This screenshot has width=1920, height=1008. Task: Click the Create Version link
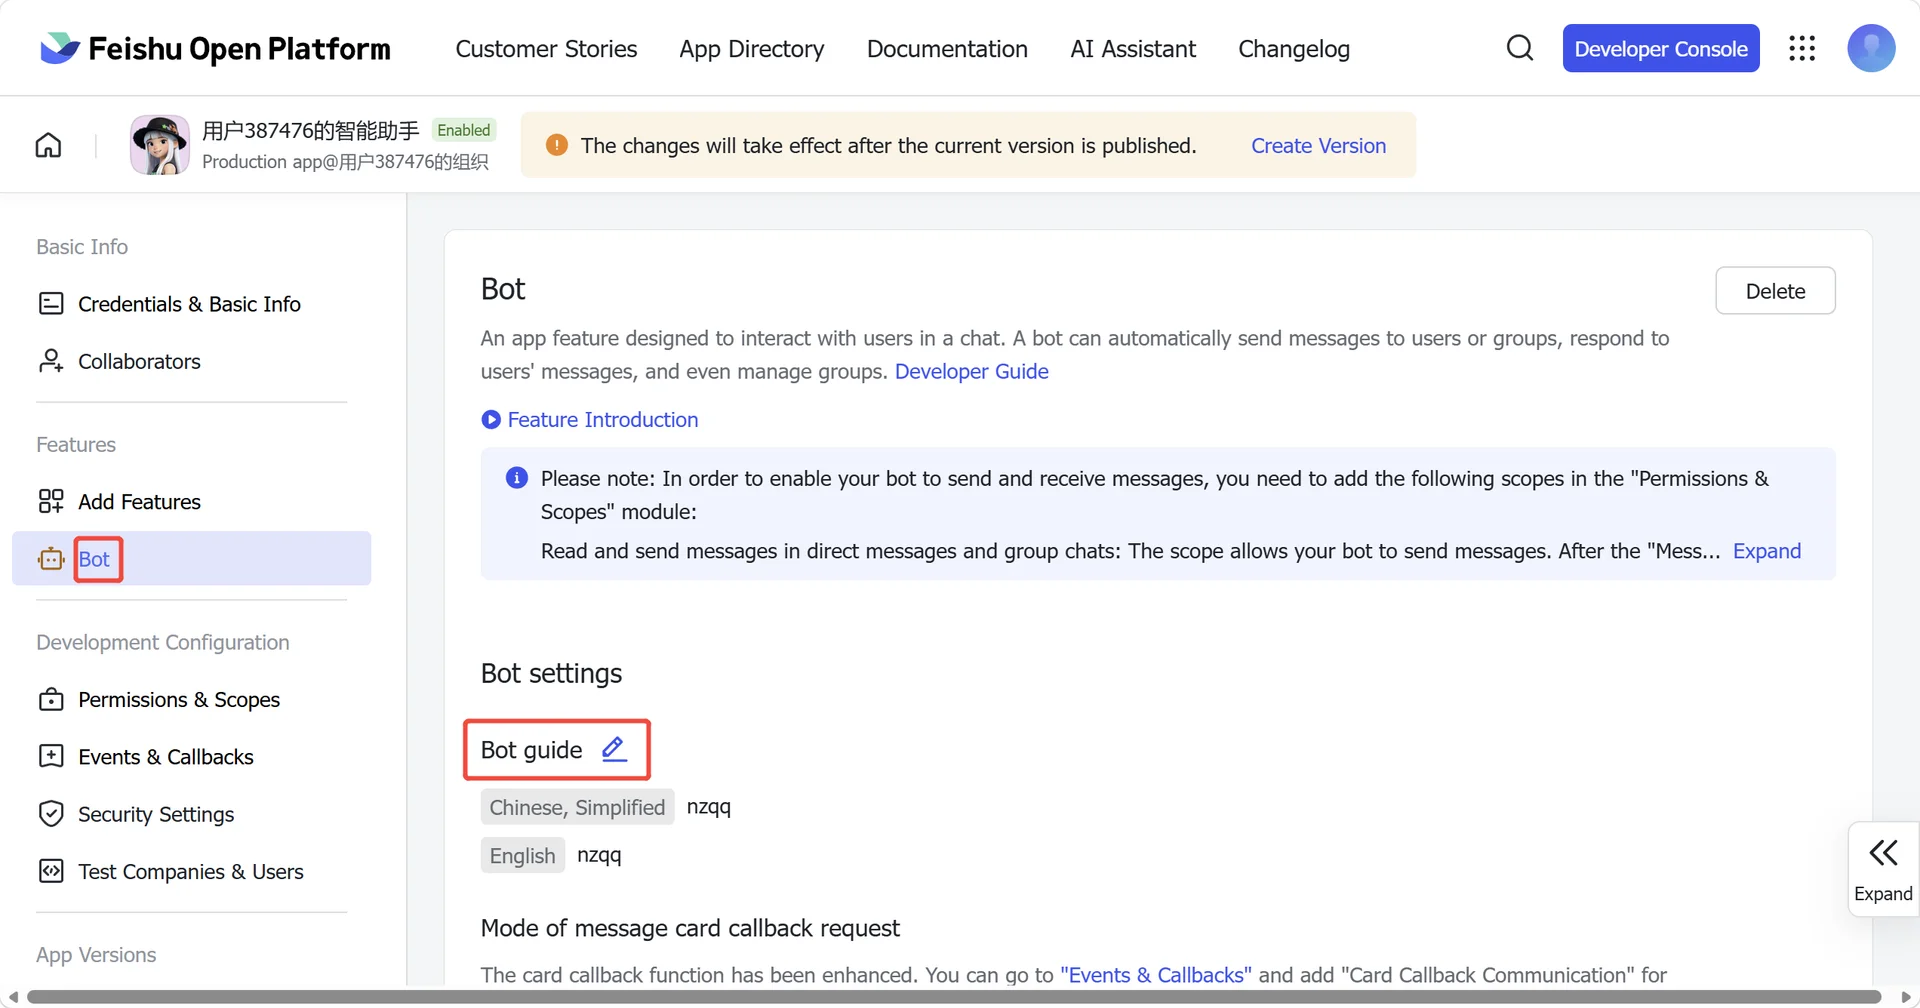coord(1318,146)
